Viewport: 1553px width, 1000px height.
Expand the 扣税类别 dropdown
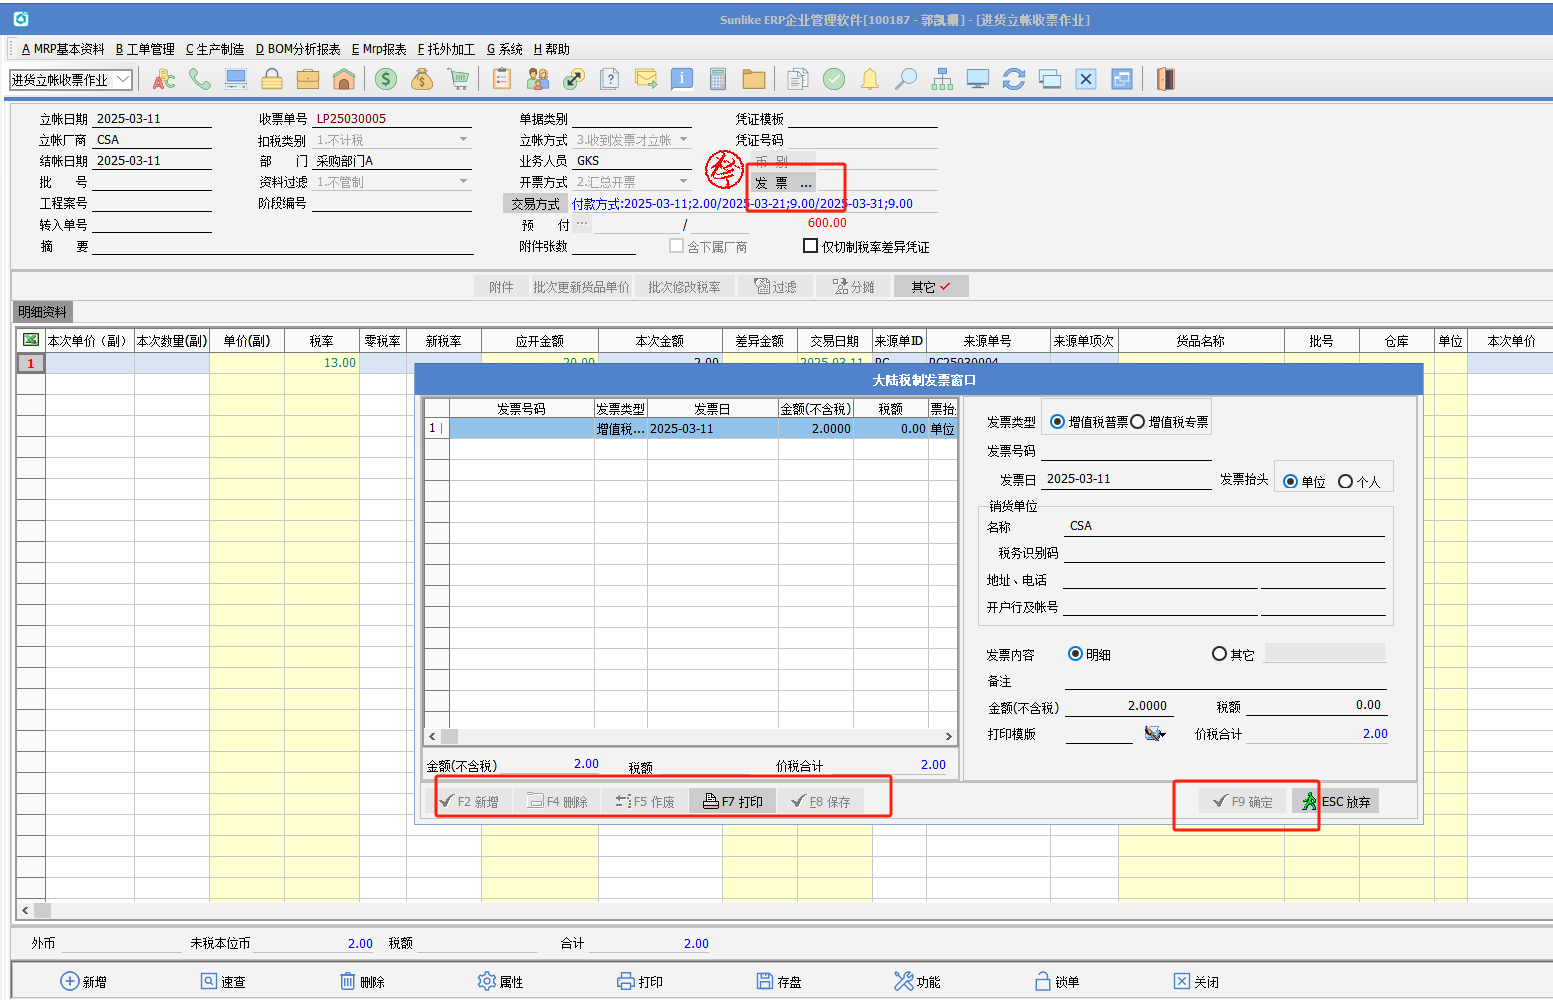463,140
